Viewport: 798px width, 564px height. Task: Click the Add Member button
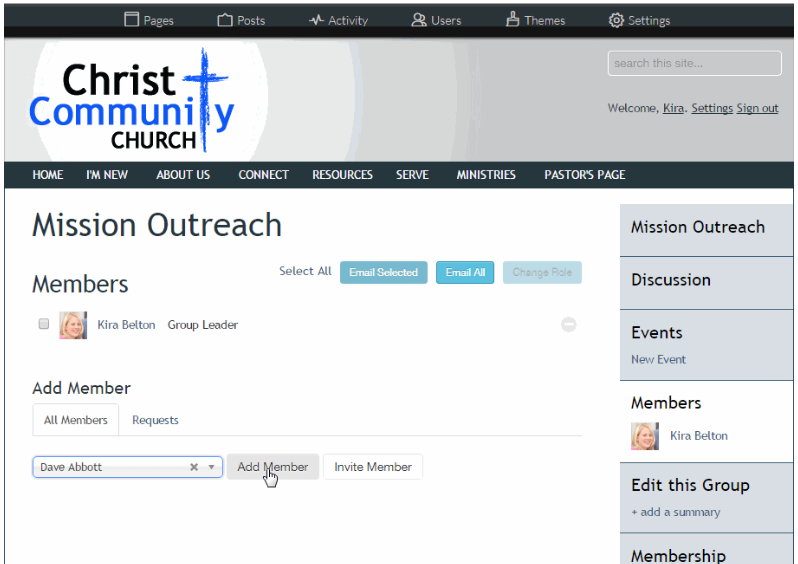pyautogui.click(x=273, y=467)
